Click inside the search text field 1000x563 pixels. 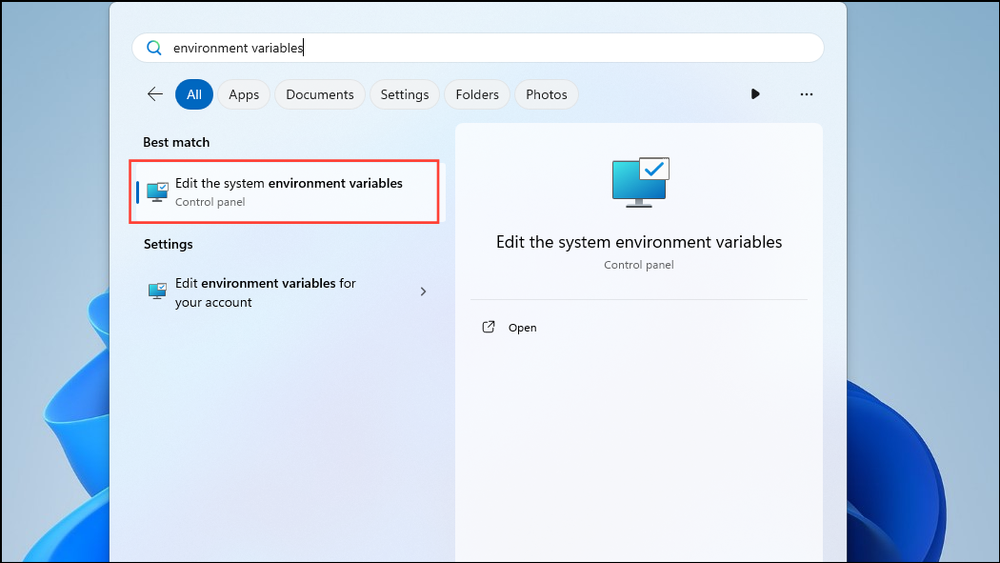pyautogui.click(x=478, y=48)
